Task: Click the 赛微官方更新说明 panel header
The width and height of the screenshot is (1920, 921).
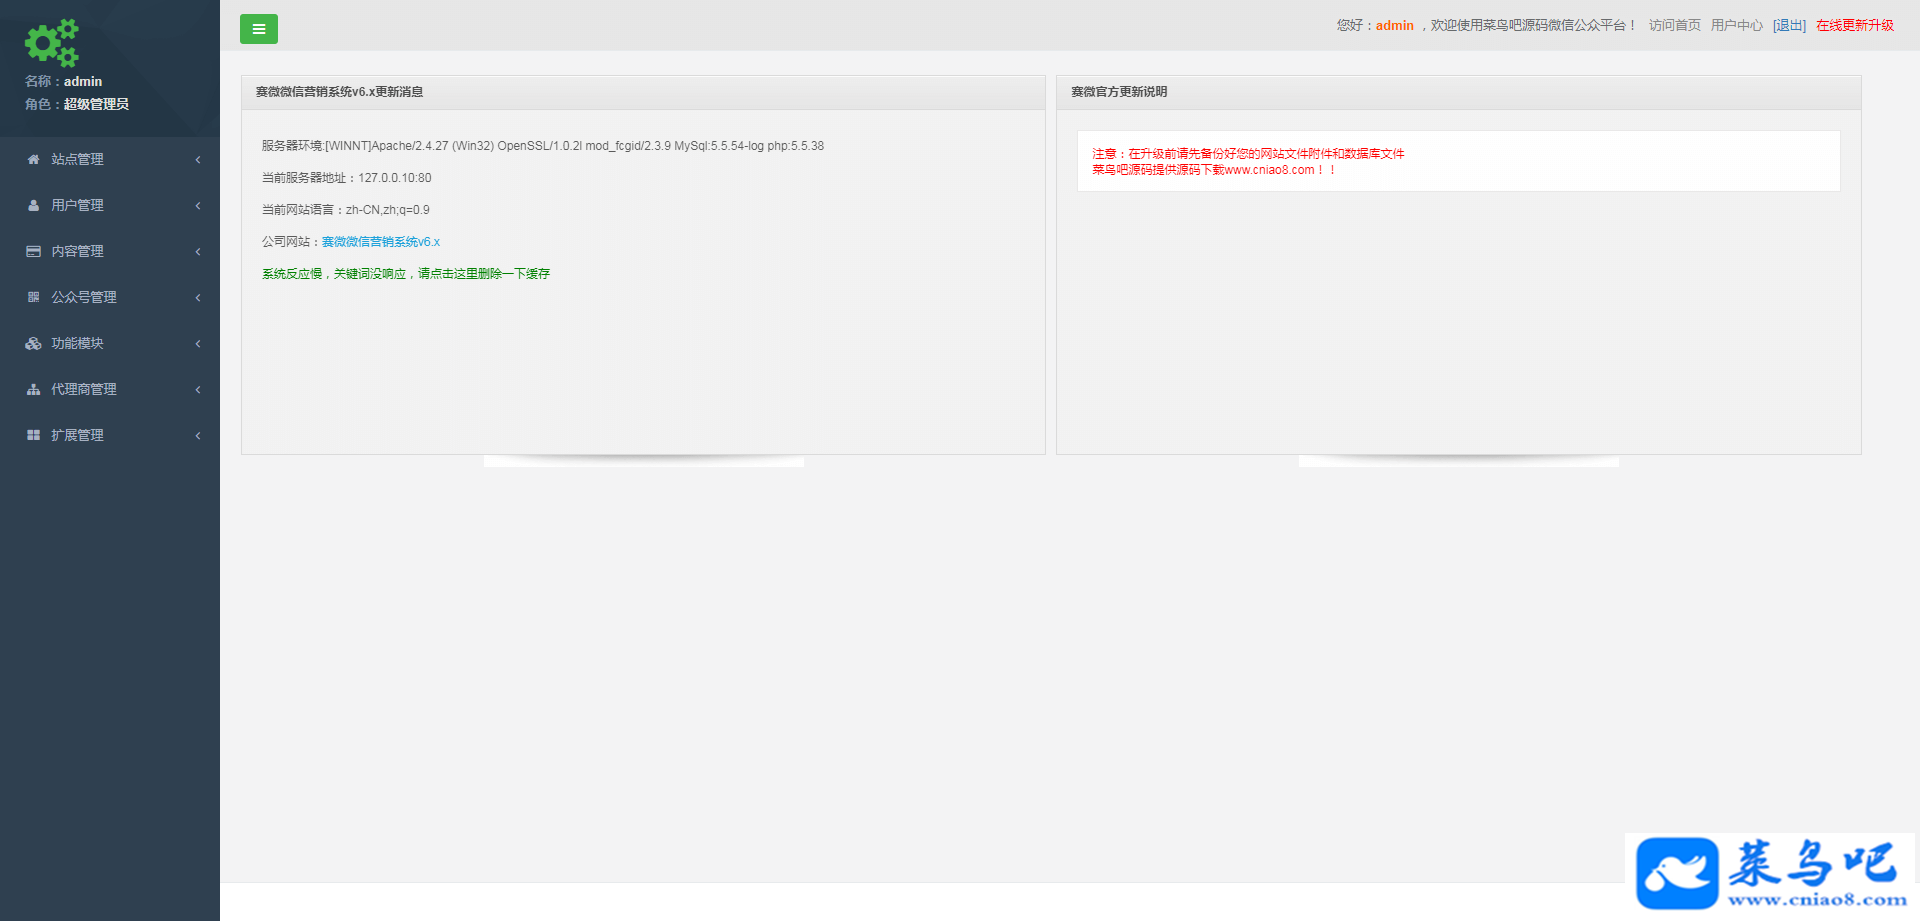Action: (1458, 92)
